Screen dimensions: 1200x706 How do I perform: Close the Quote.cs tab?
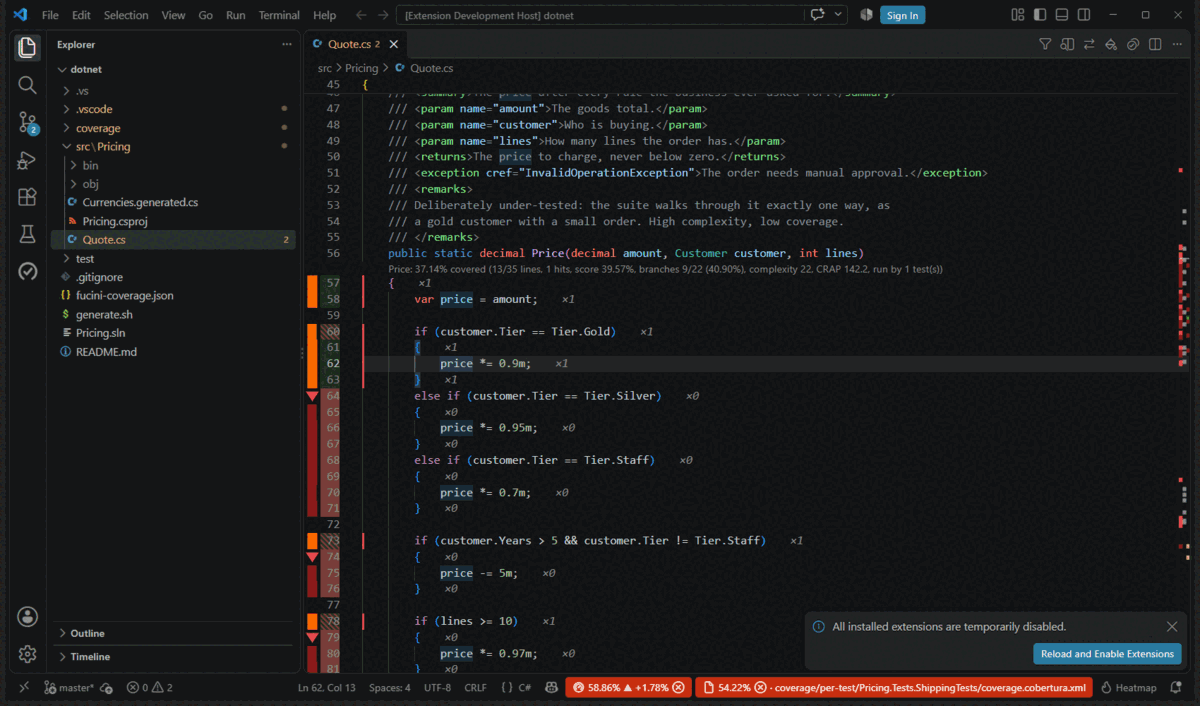pos(394,44)
